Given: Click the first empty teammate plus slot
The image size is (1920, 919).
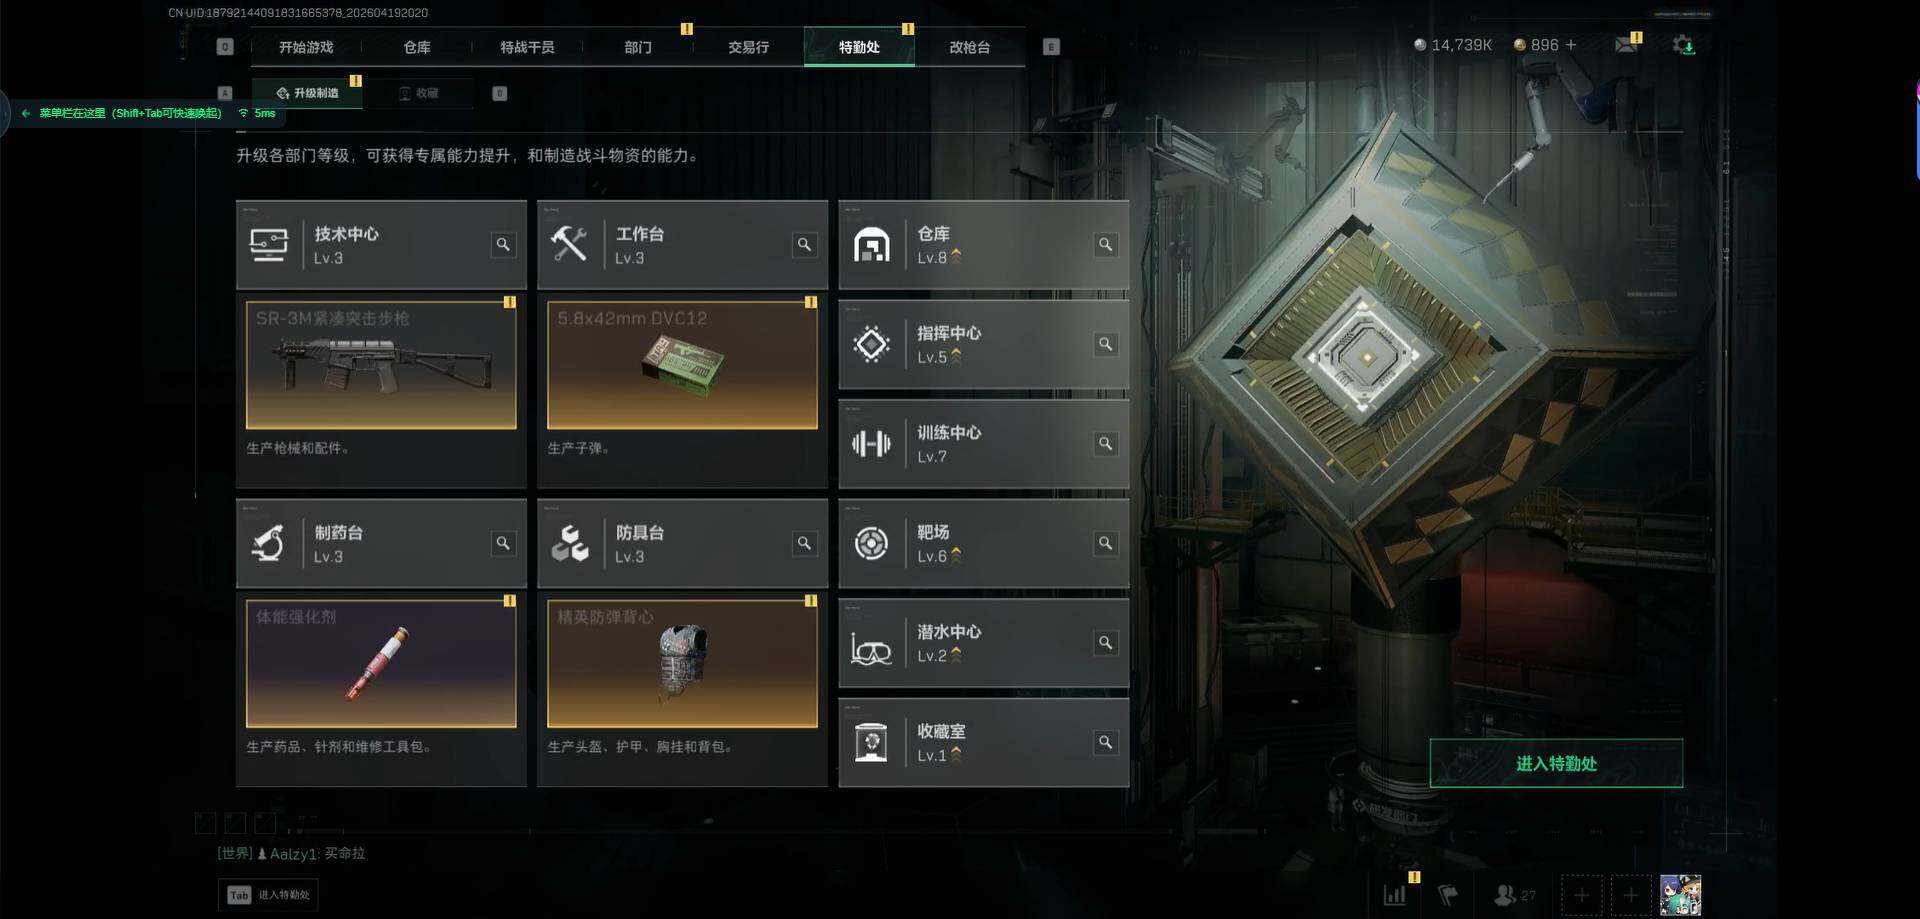Looking at the screenshot, I should pos(1581,895).
